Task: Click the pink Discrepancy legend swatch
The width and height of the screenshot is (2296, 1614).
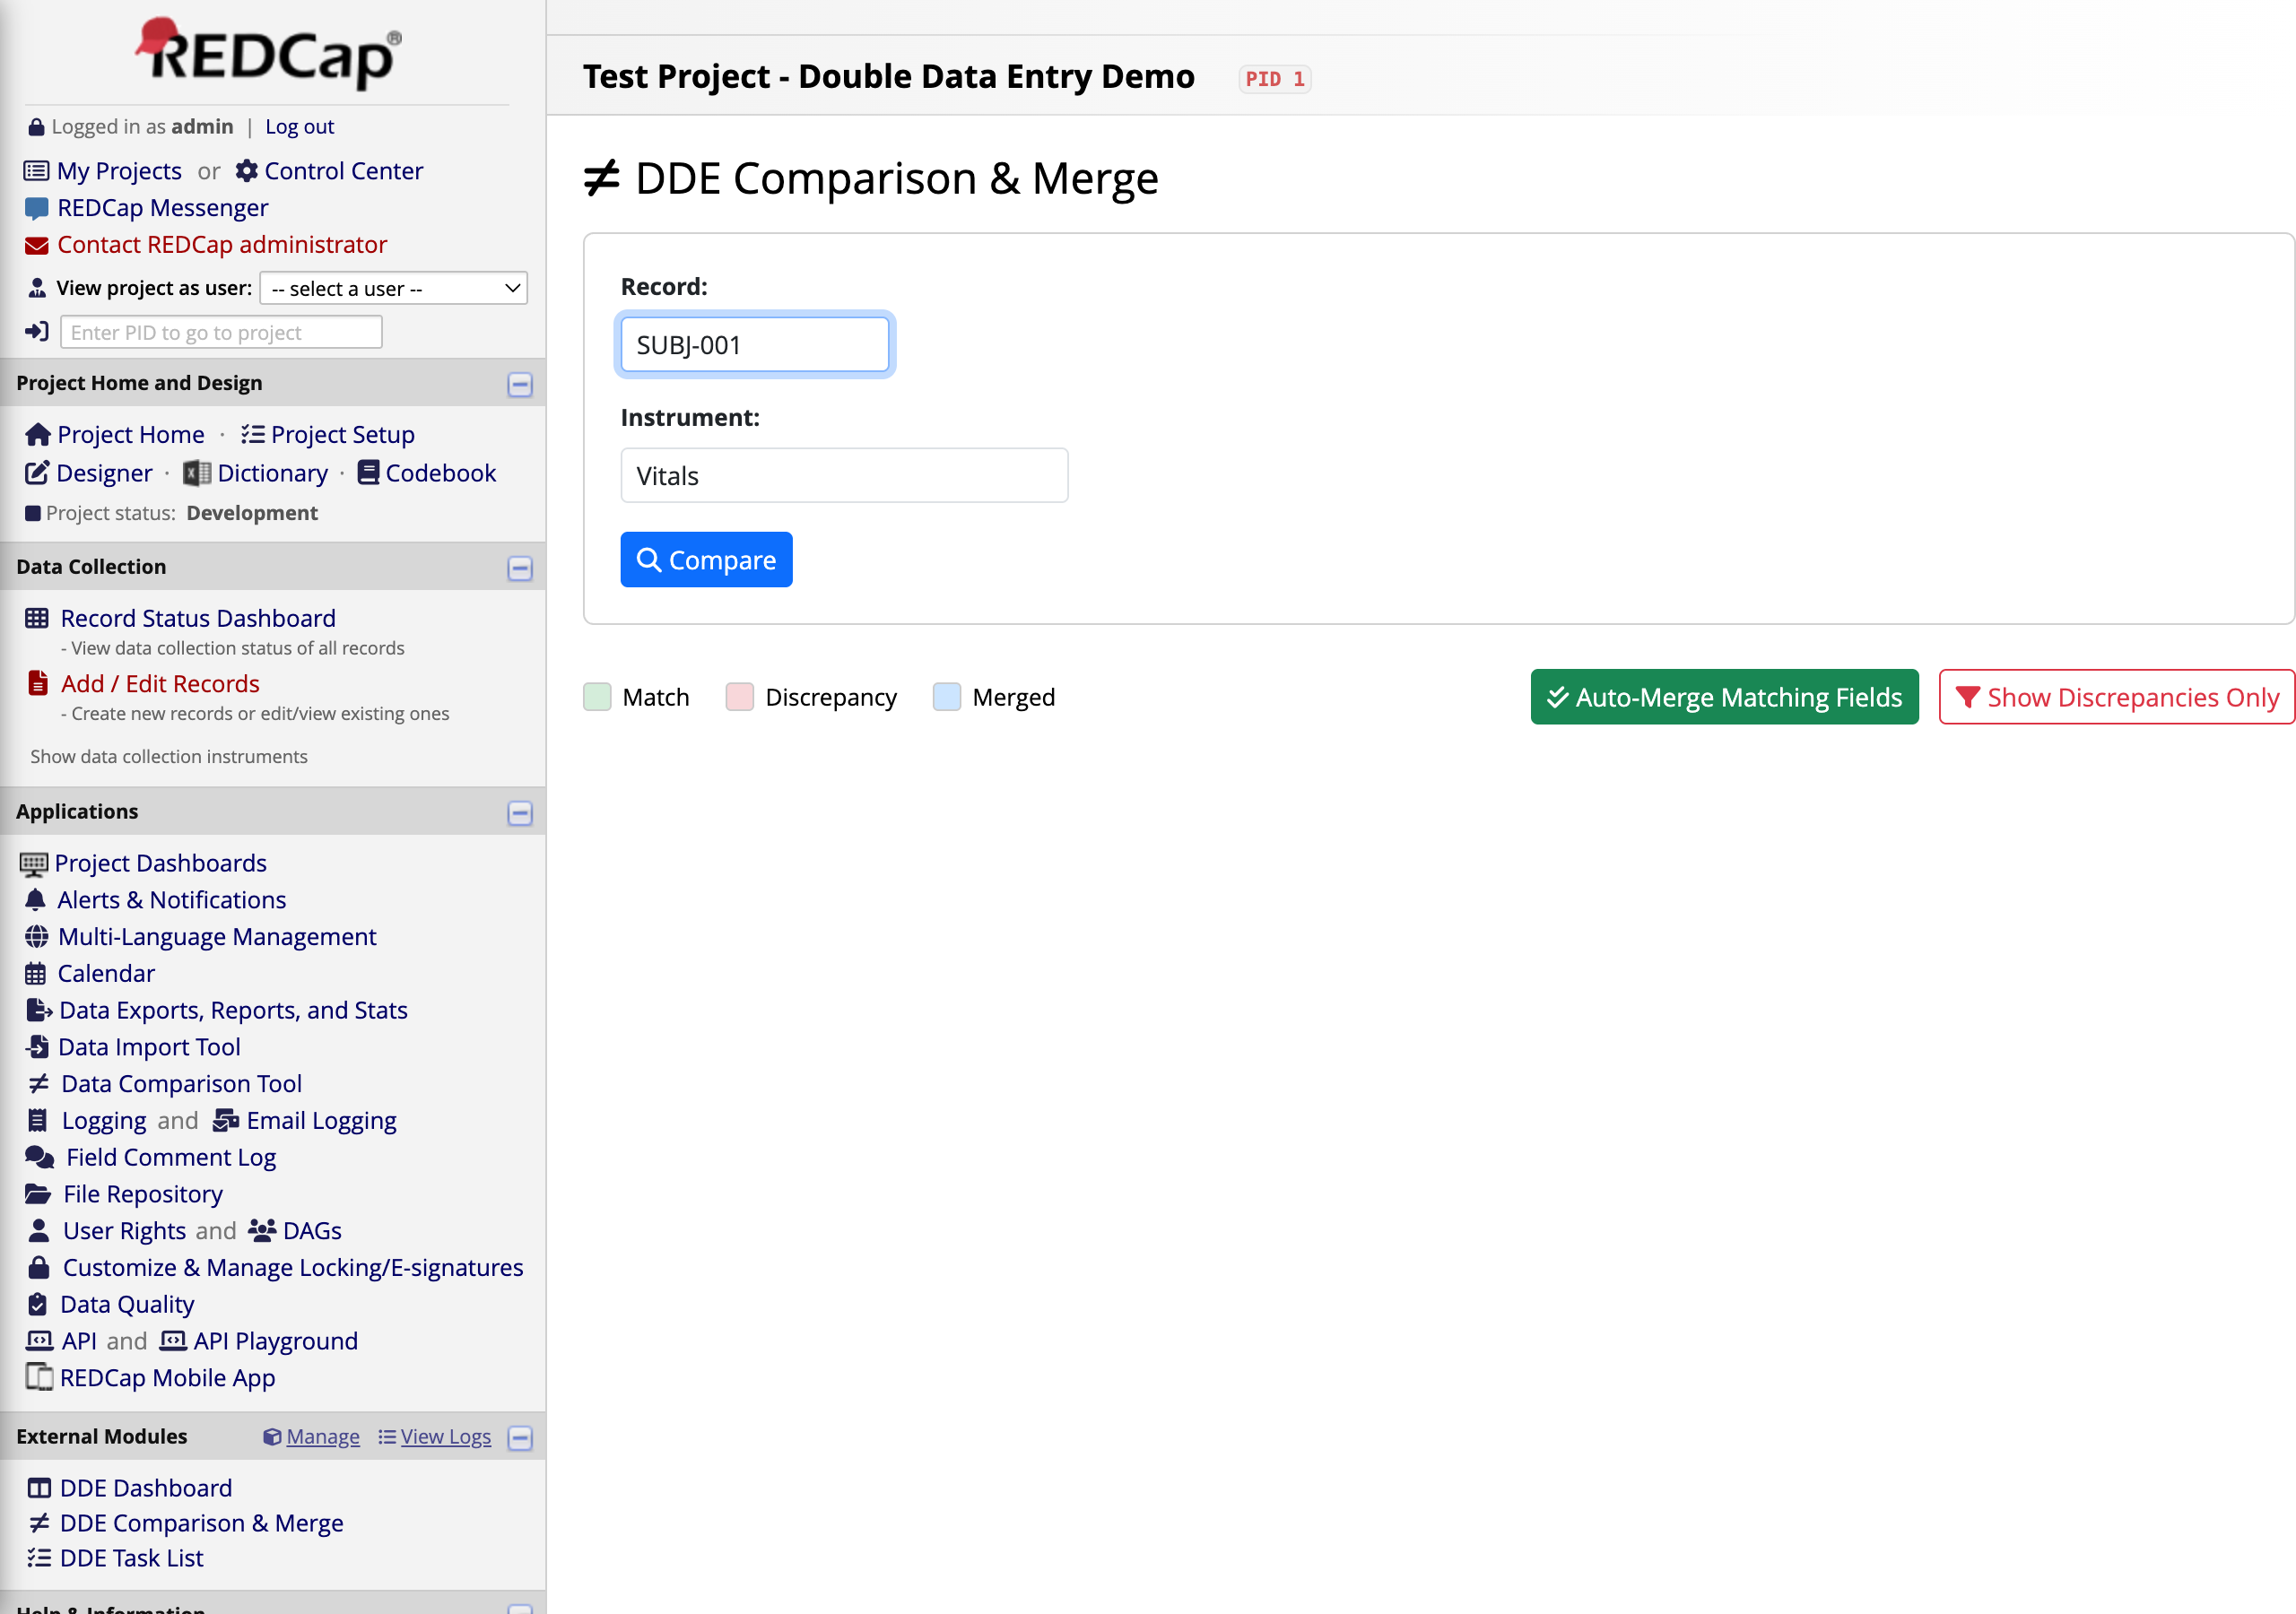Action: pyautogui.click(x=740, y=697)
